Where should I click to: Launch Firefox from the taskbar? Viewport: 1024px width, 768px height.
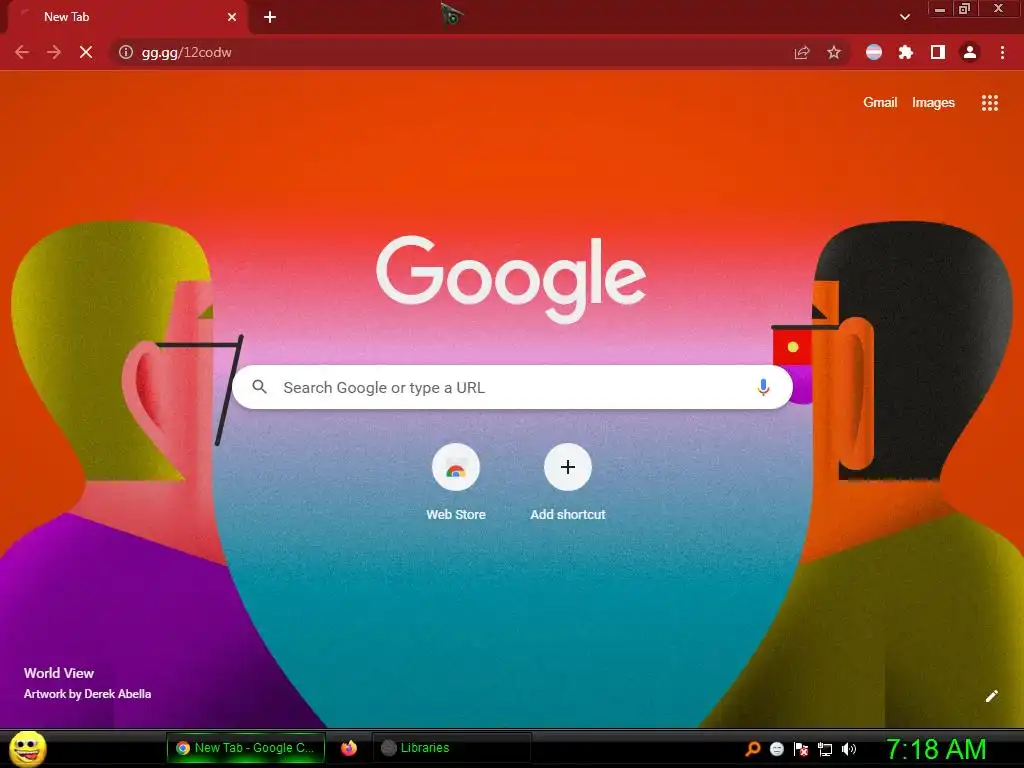click(x=349, y=748)
